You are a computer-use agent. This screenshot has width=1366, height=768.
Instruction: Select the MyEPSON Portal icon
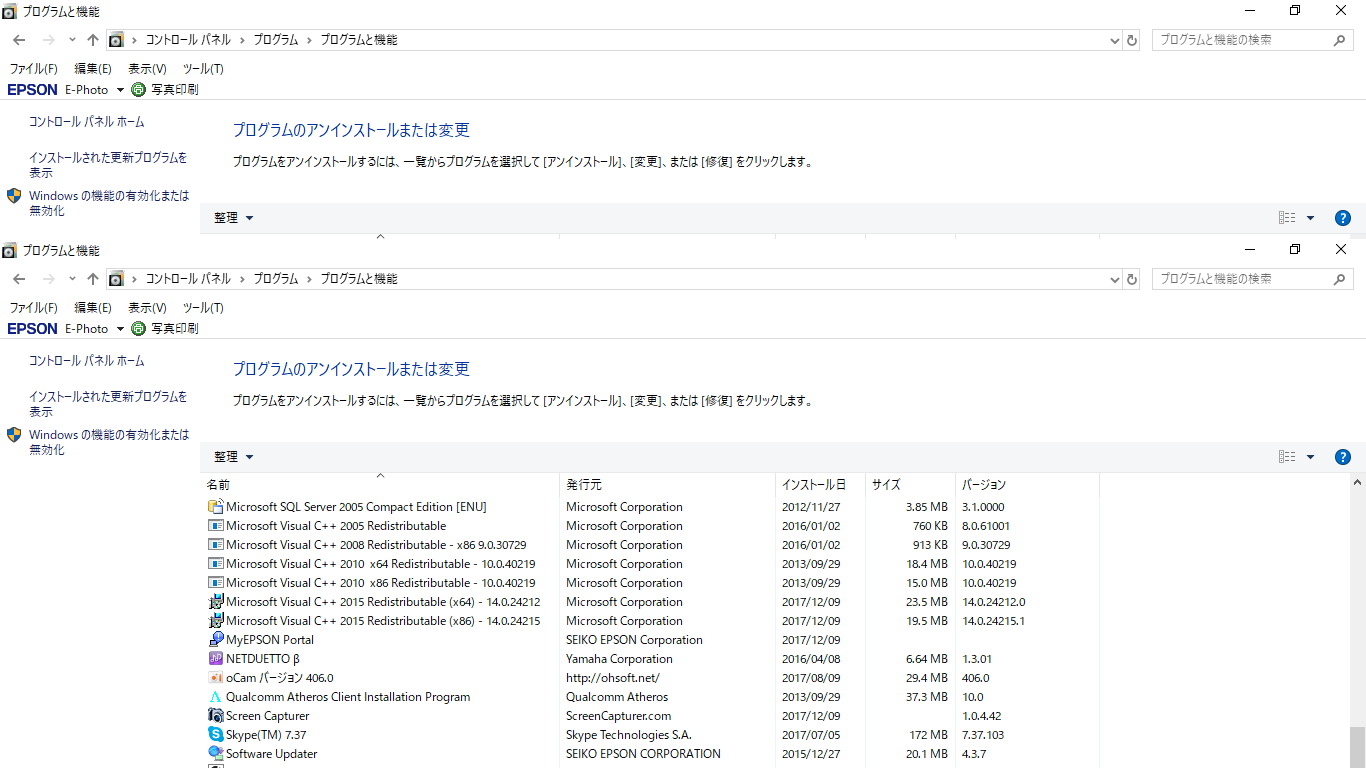click(215, 640)
